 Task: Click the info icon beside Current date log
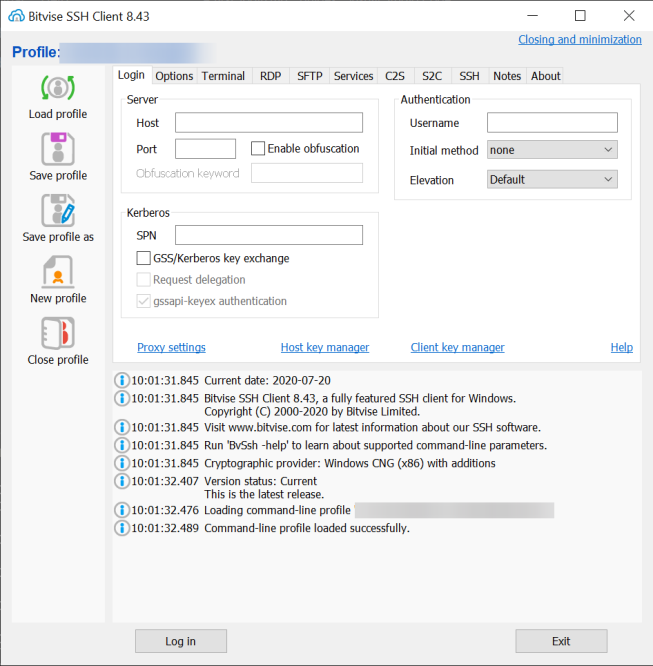(122, 380)
